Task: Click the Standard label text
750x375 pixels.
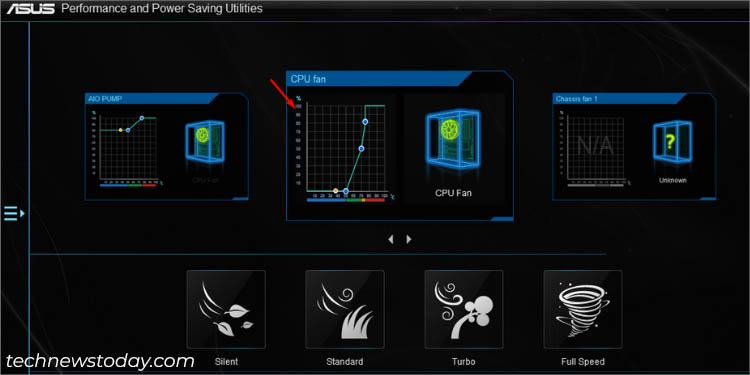Action: click(x=344, y=362)
